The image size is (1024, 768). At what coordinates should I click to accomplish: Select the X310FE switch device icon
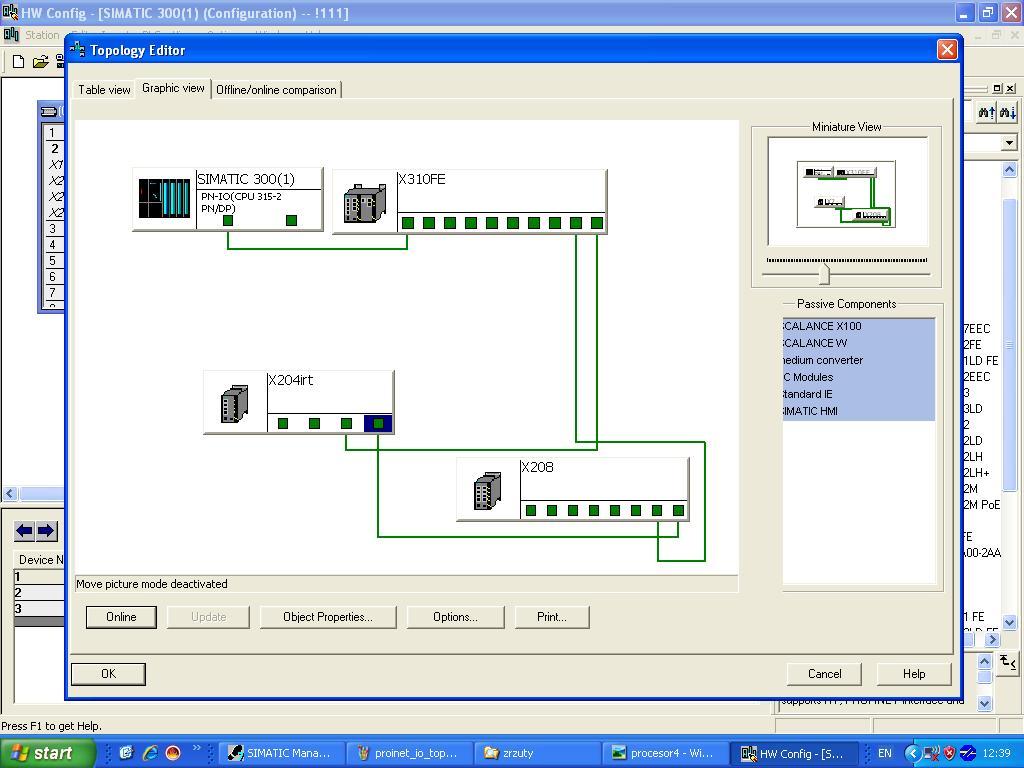pyautogui.click(x=365, y=203)
